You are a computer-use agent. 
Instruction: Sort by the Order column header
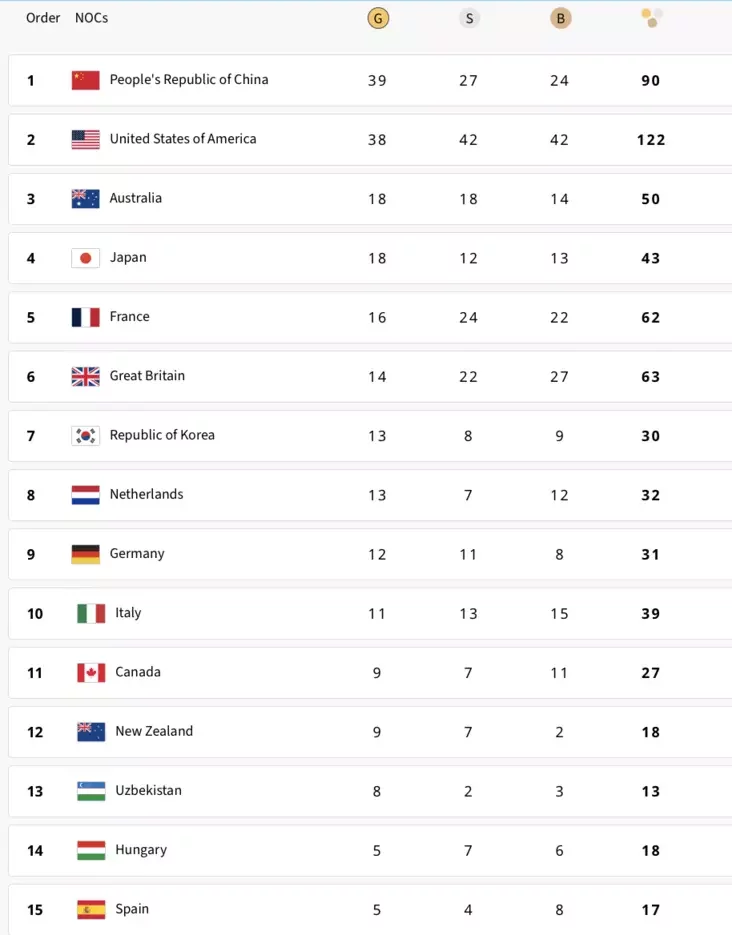pos(43,18)
